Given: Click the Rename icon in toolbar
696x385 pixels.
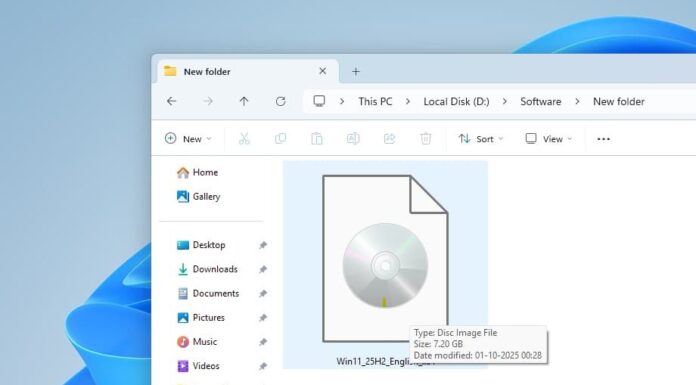Looking at the screenshot, I should (x=353, y=139).
